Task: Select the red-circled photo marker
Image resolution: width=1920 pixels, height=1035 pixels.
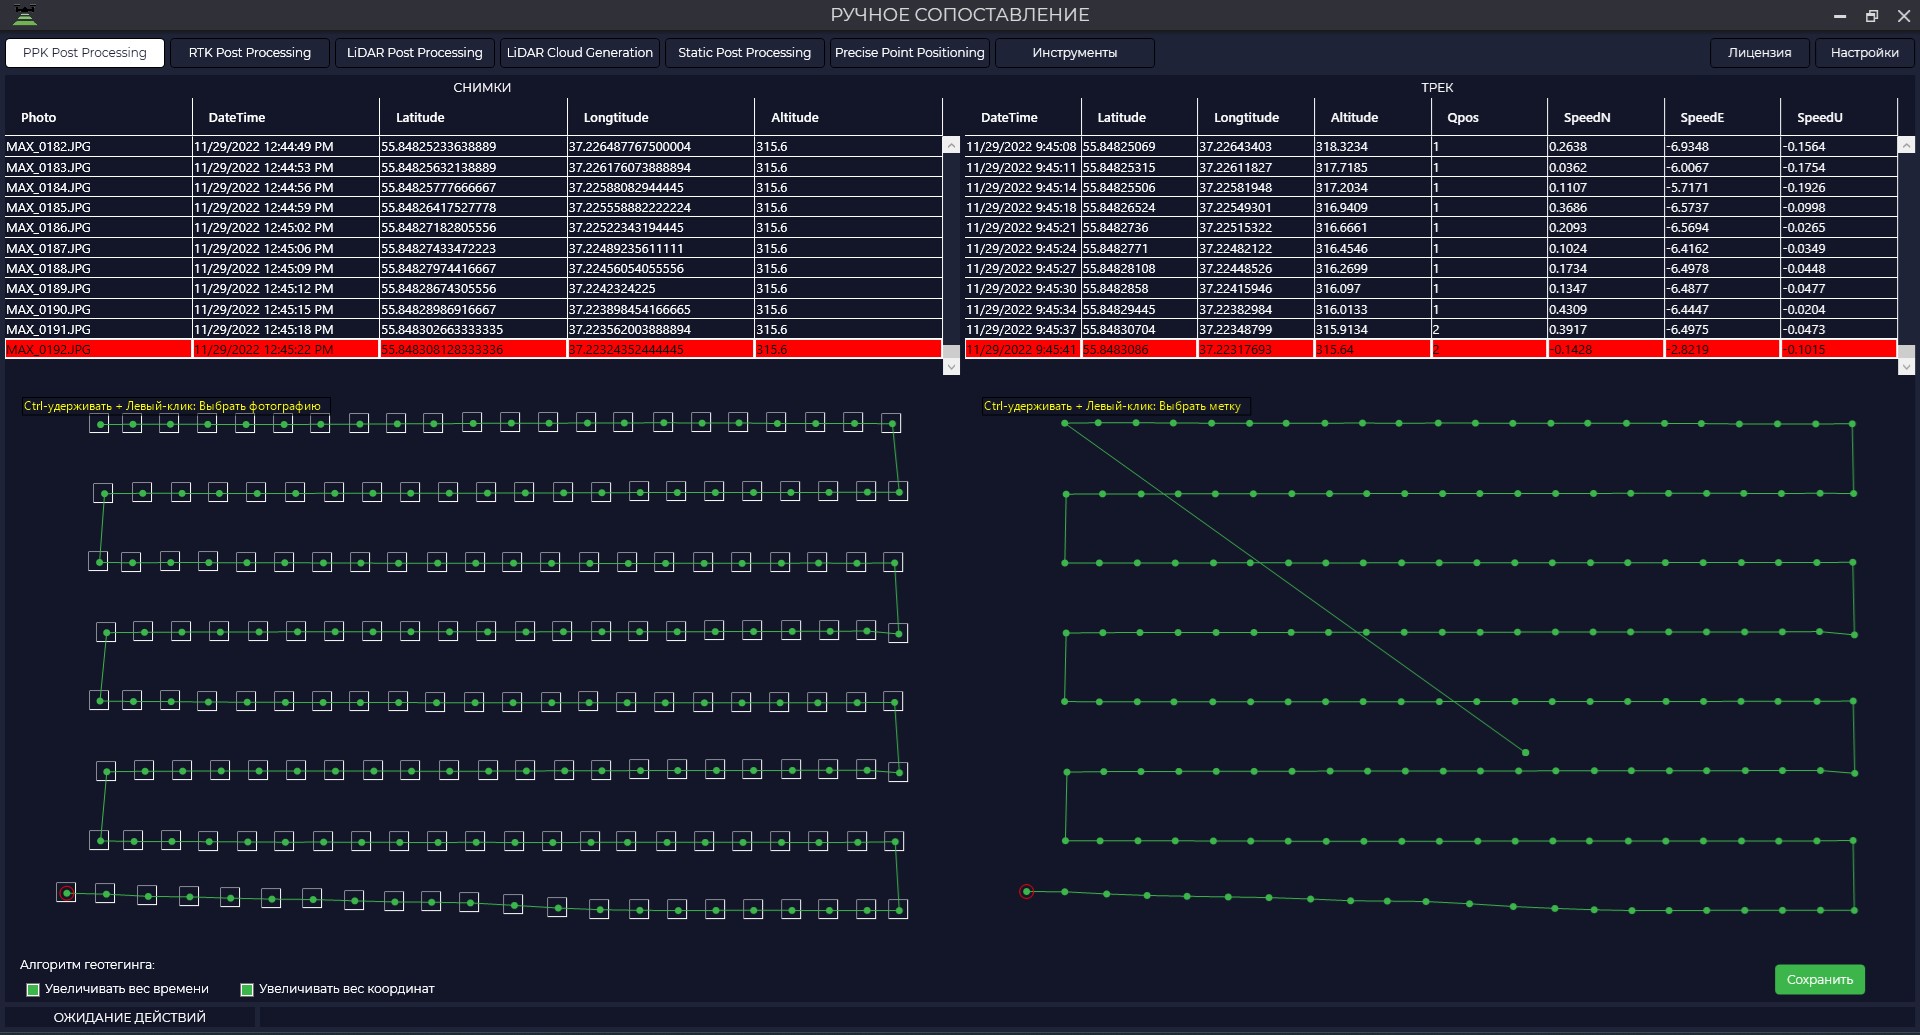Action: click(x=66, y=892)
